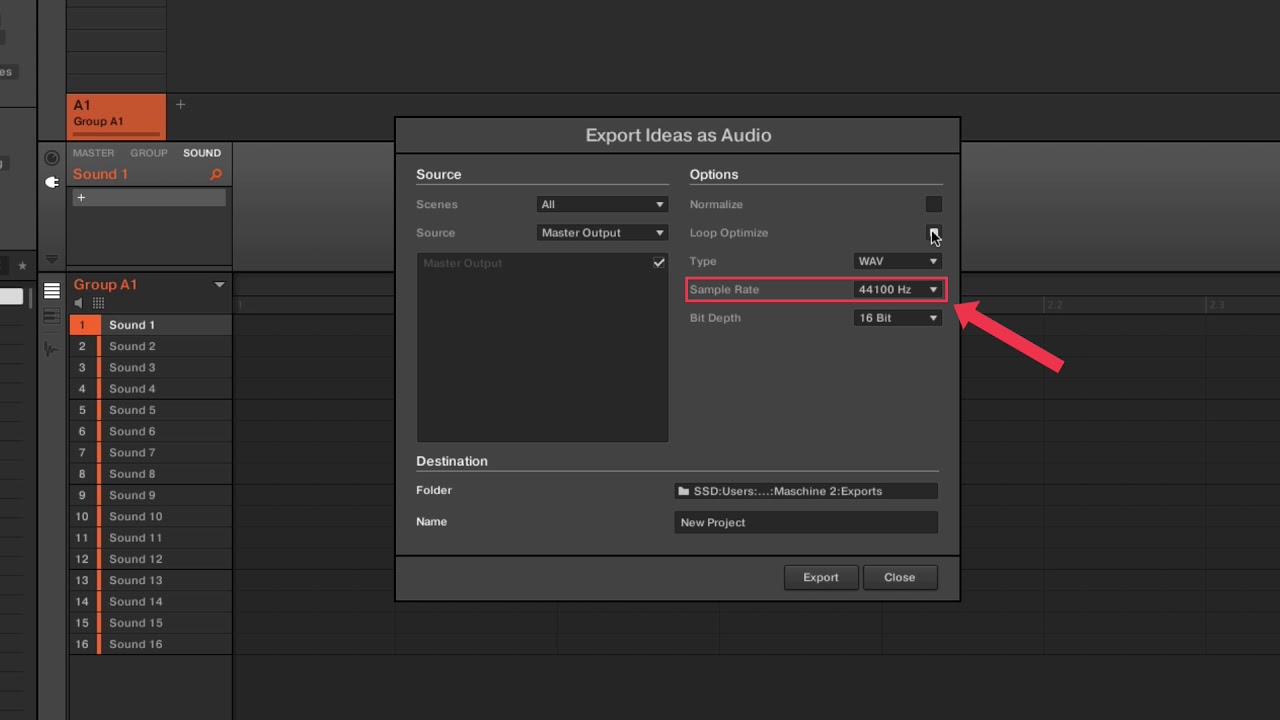
Task: Select the A1 Group A1 tab
Action: click(x=116, y=116)
